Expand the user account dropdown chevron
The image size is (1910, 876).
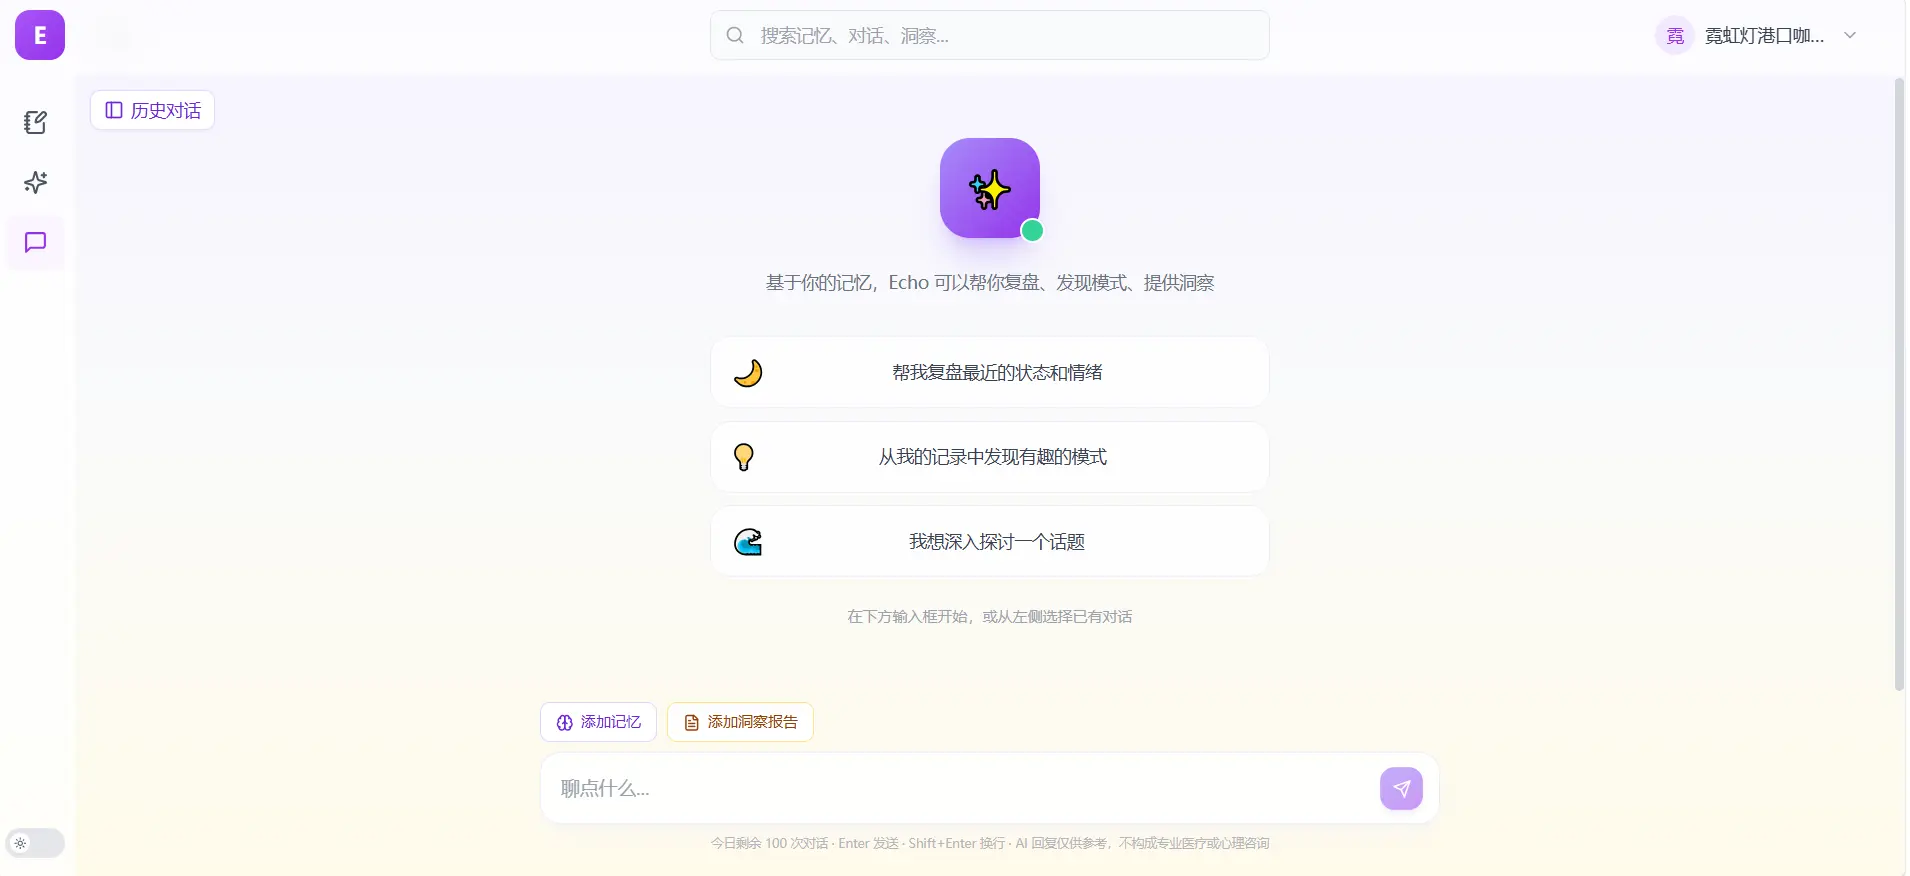pyautogui.click(x=1850, y=35)
